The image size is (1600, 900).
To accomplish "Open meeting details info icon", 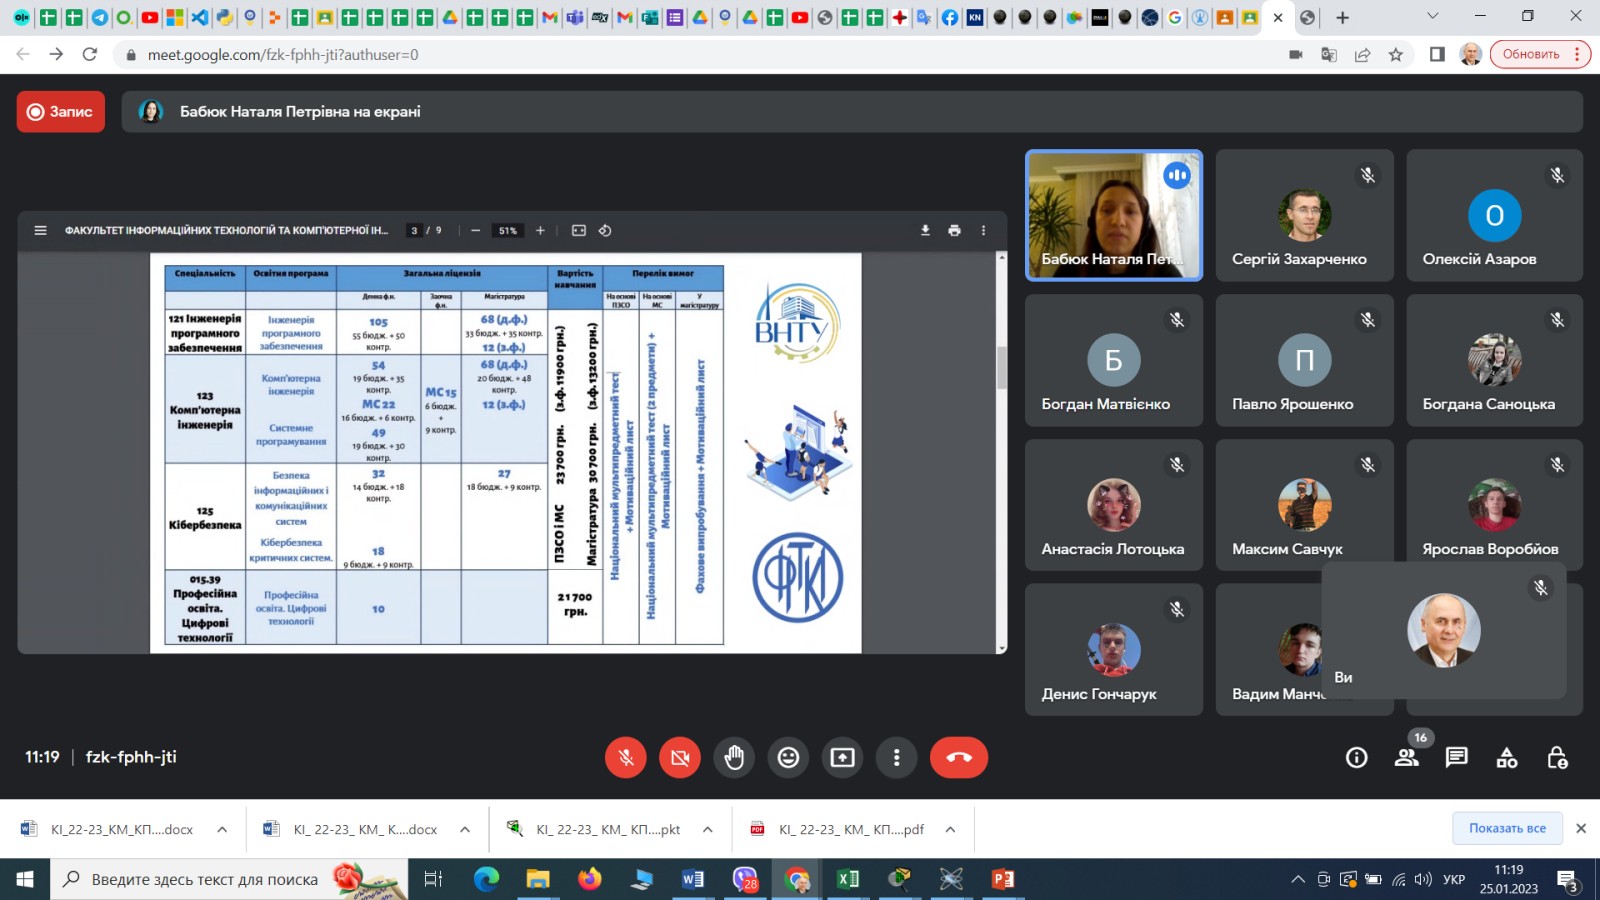I will [x=1356, y=757].
